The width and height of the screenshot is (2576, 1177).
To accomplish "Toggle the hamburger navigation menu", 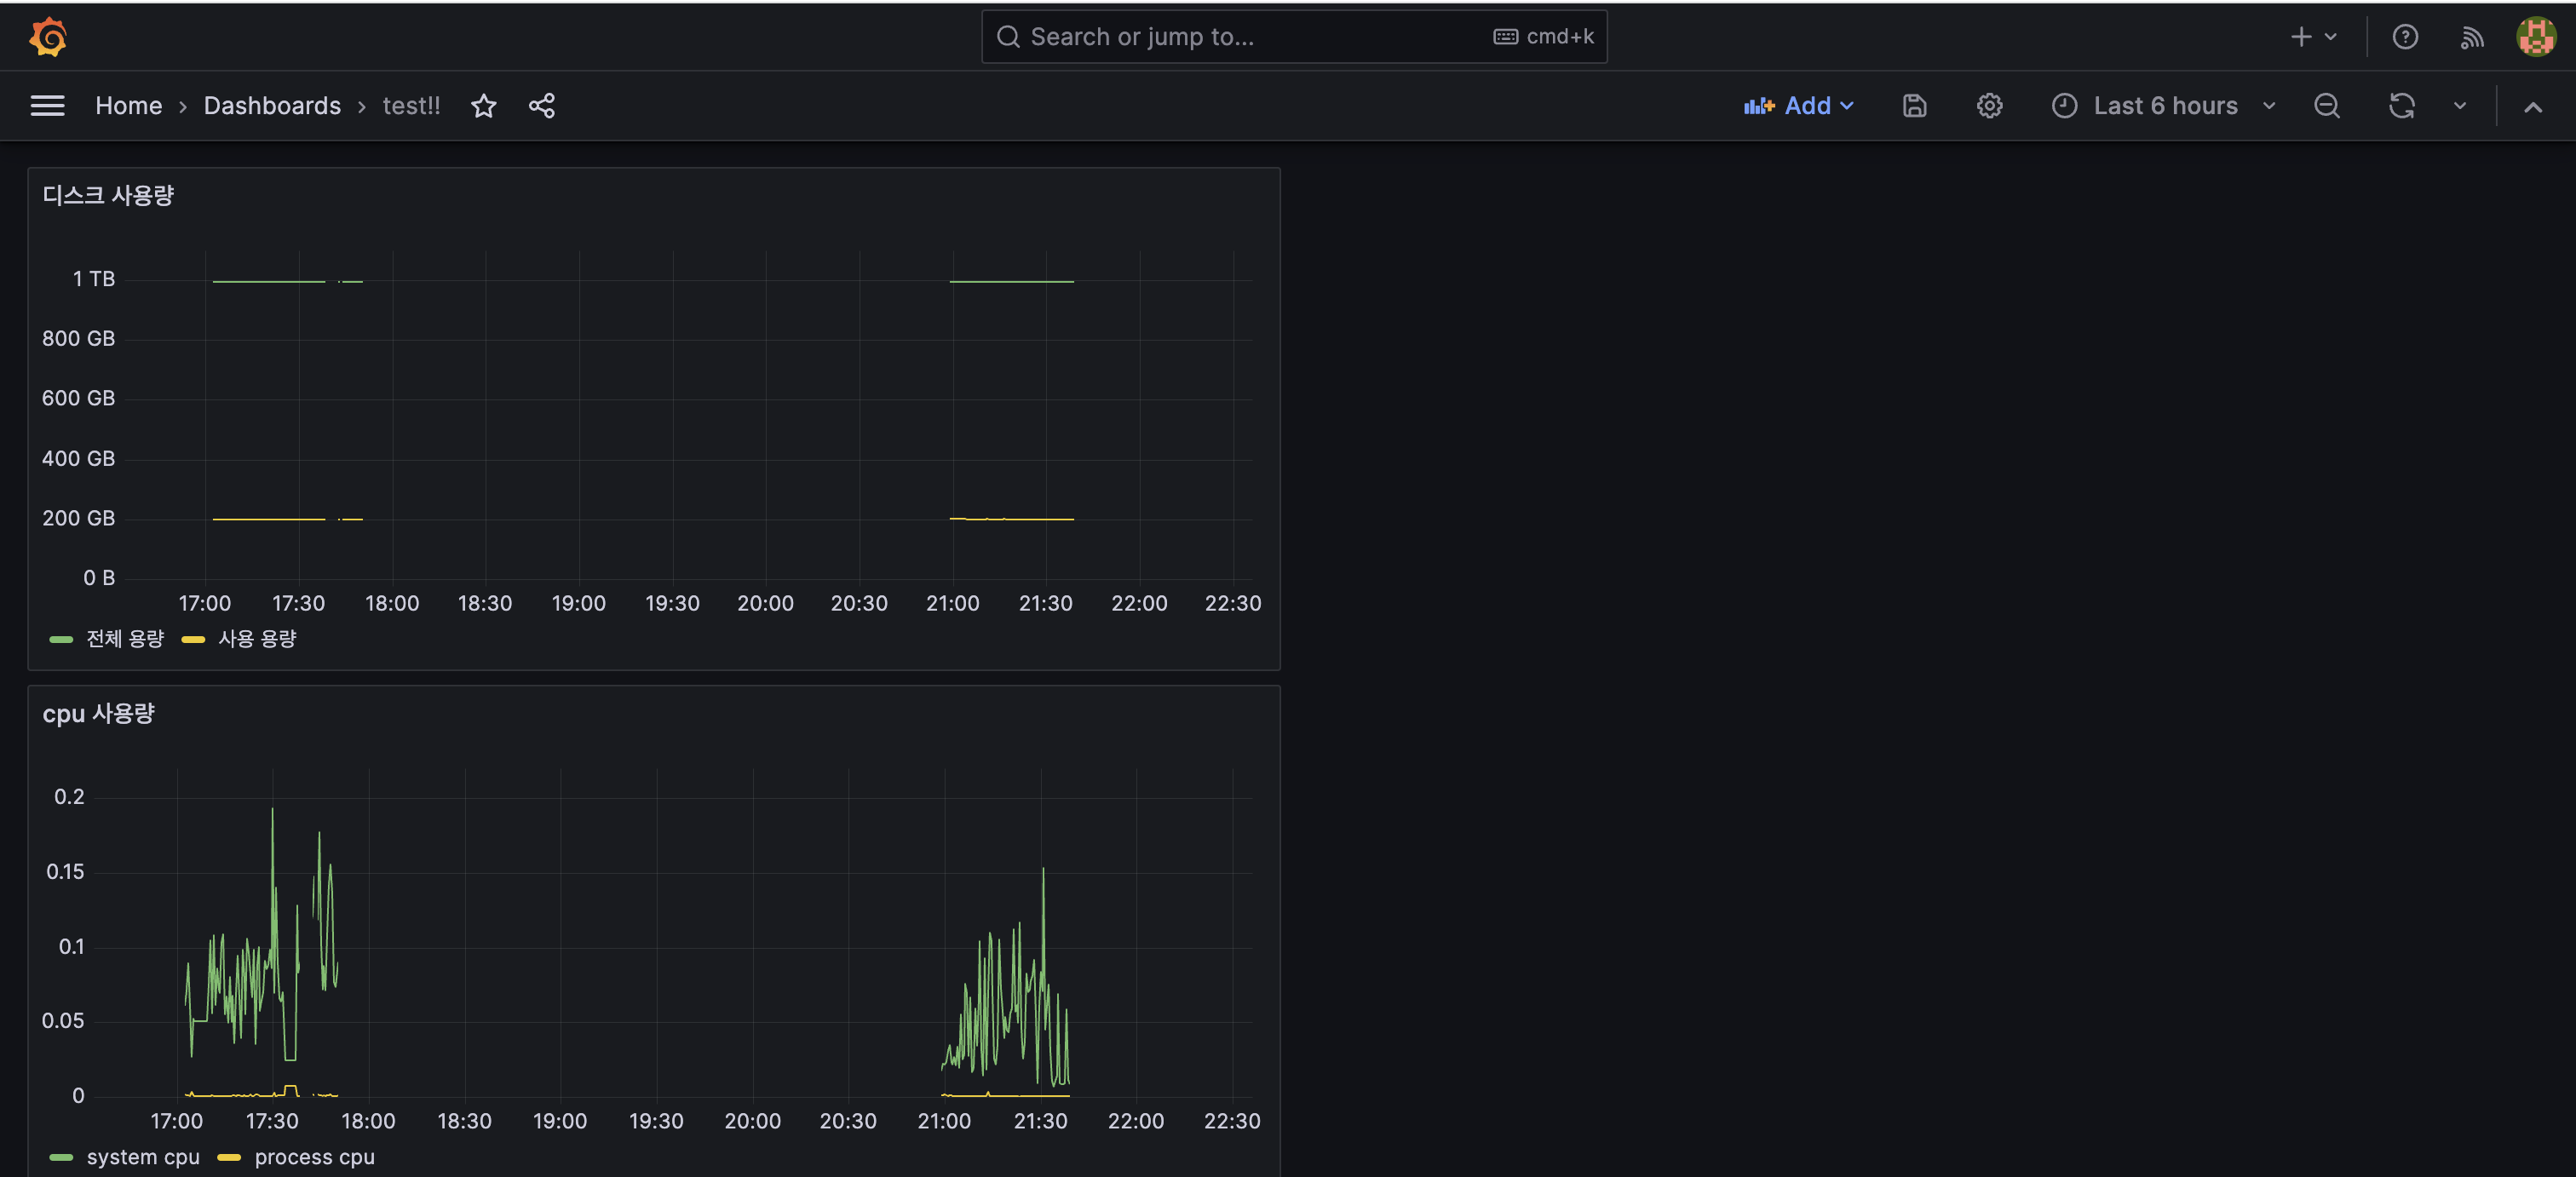I will pos(47,106).
